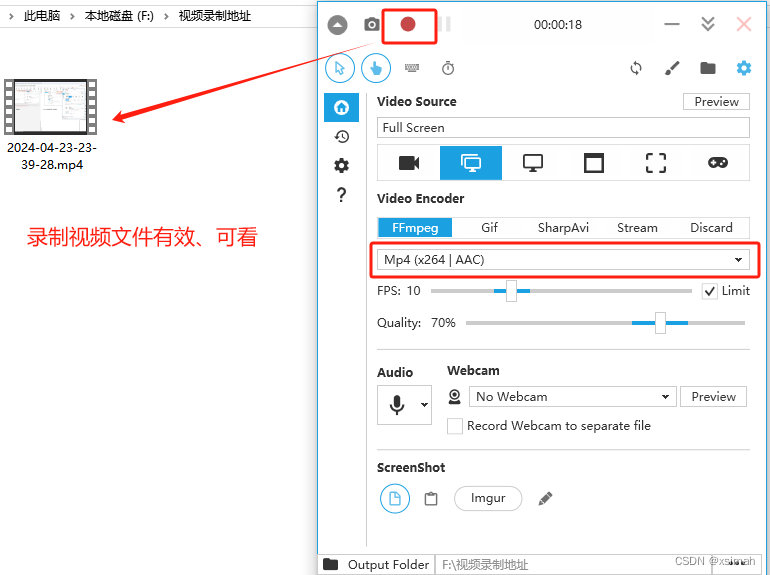Viewport: 770px width, 575px height.
Task: Select webcam-only video source camera icon
Action: 409,163
